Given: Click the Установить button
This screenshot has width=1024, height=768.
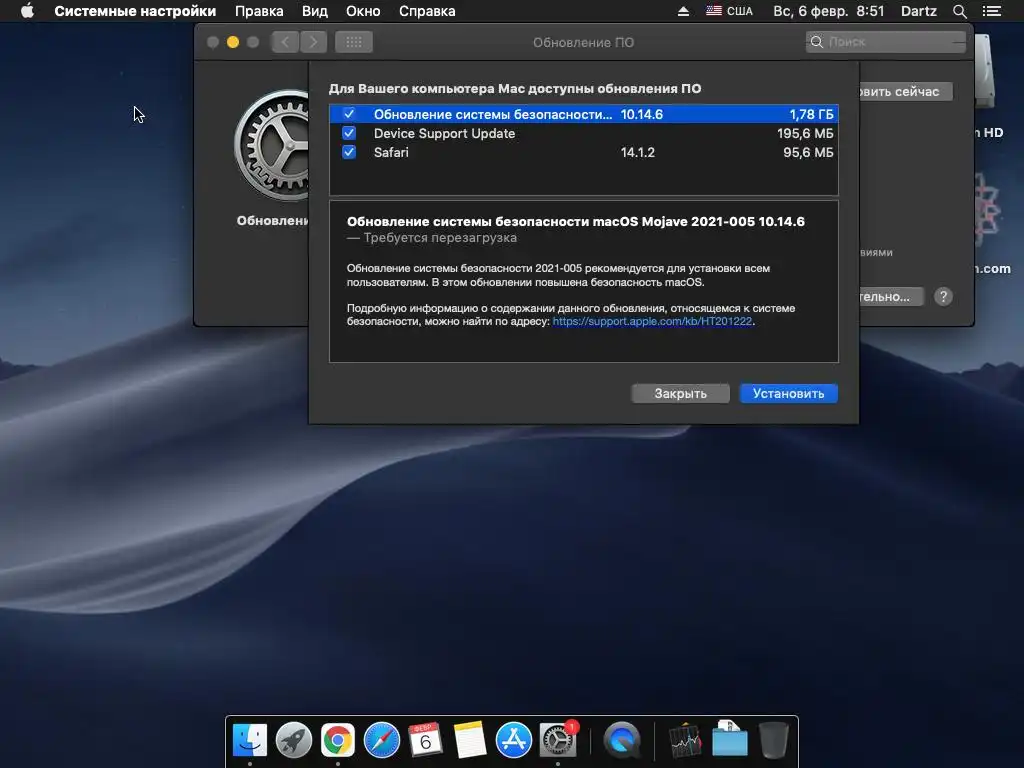Looking at the screenshot, I should pyautogui.click(x=788, y=393).
